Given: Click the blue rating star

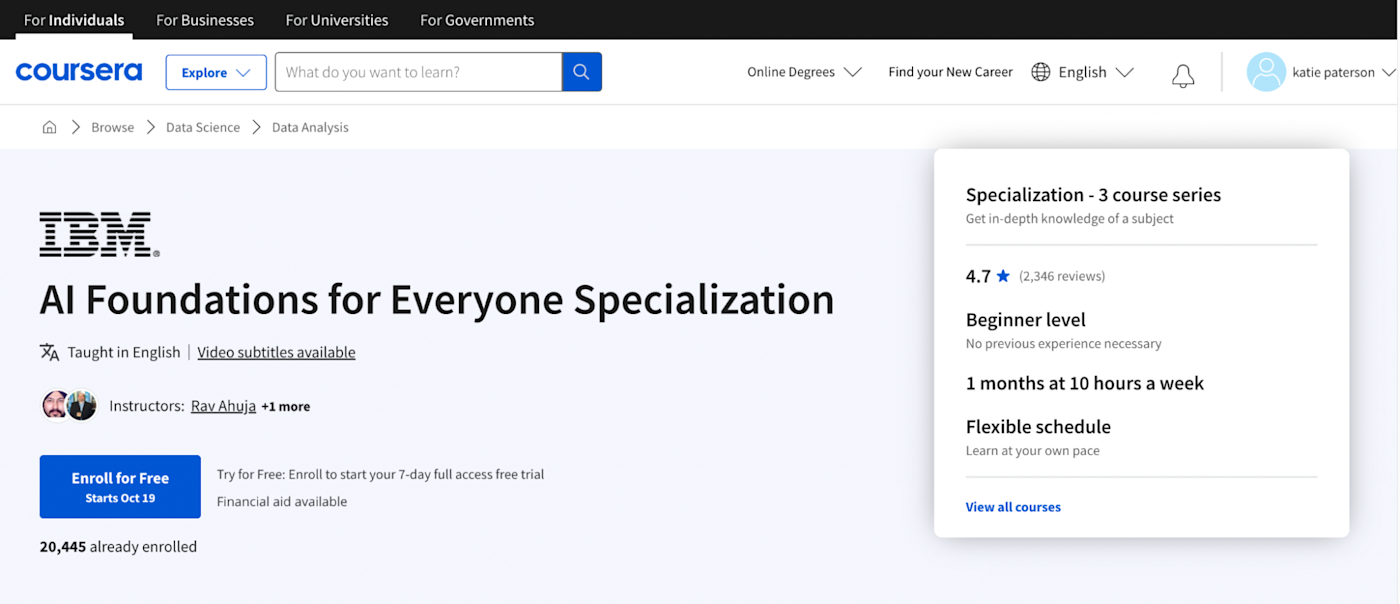Looking at the screenshot, I should [x=1003, y=276].
